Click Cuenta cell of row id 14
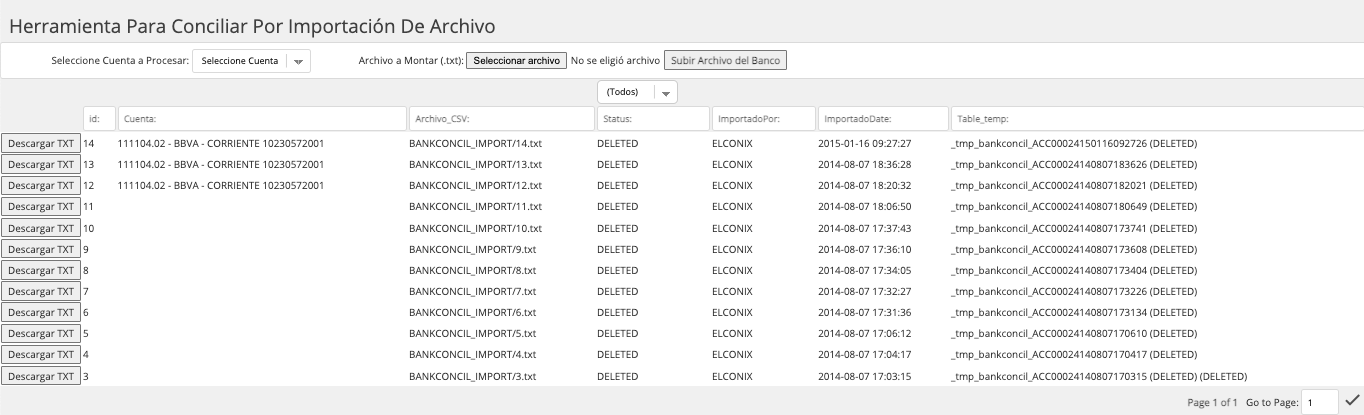 (220, 144)
